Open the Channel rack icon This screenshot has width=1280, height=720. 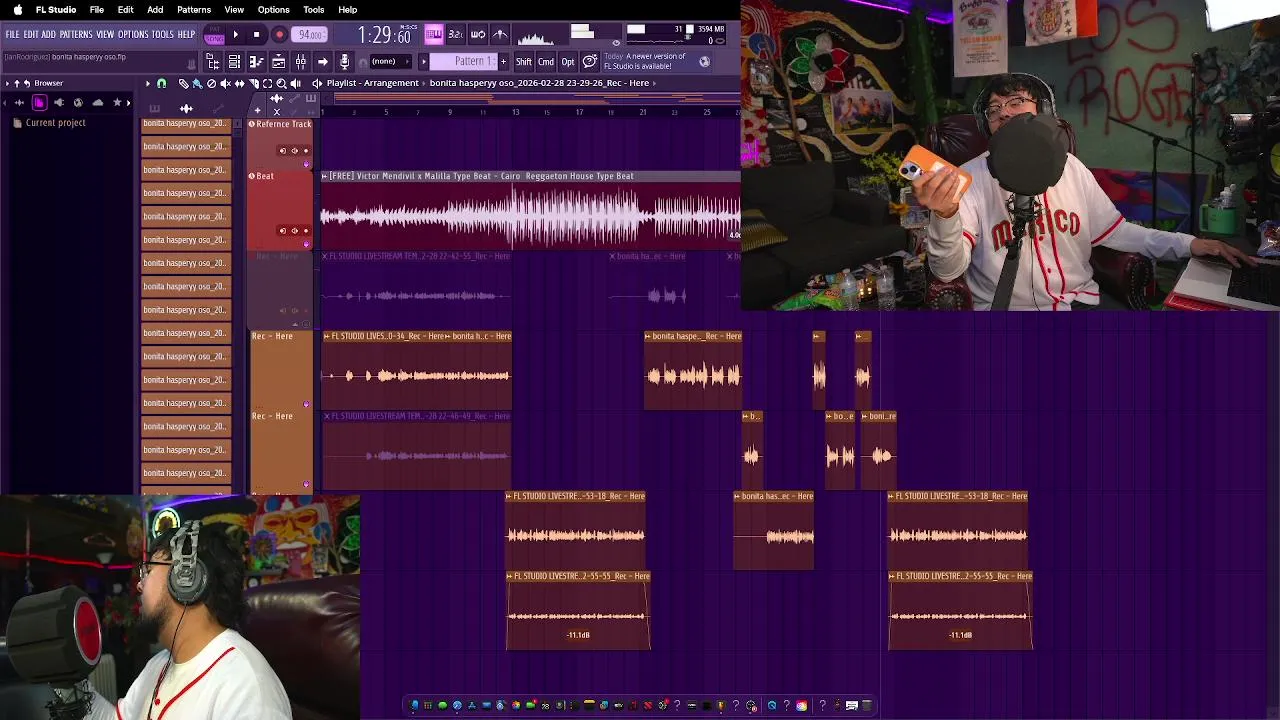234,62
